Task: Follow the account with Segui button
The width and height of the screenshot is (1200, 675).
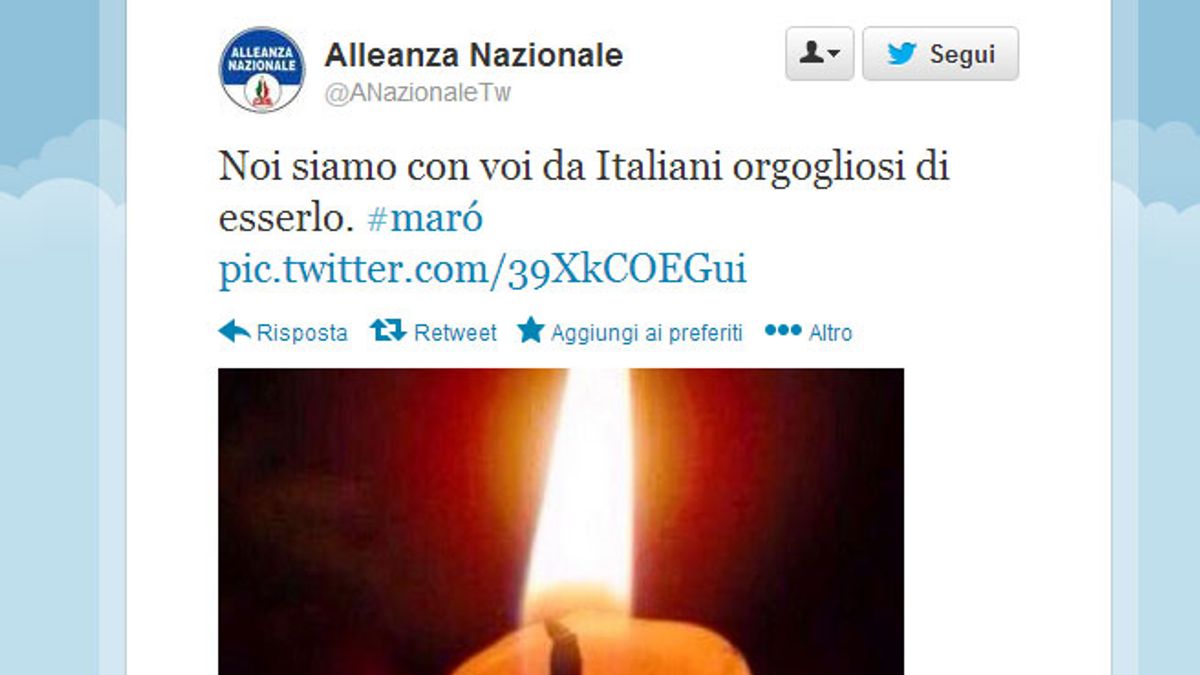Action: coord(940,54)
